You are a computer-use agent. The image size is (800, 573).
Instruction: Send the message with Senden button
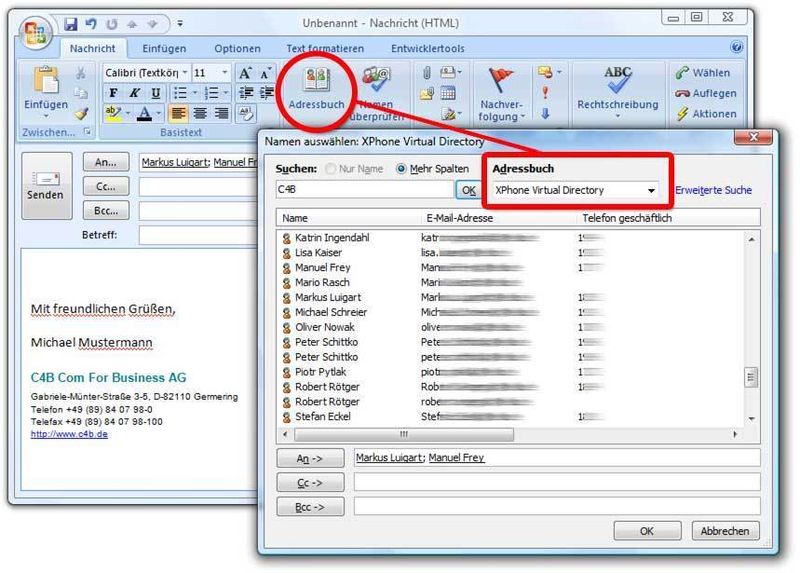(46, 186)
